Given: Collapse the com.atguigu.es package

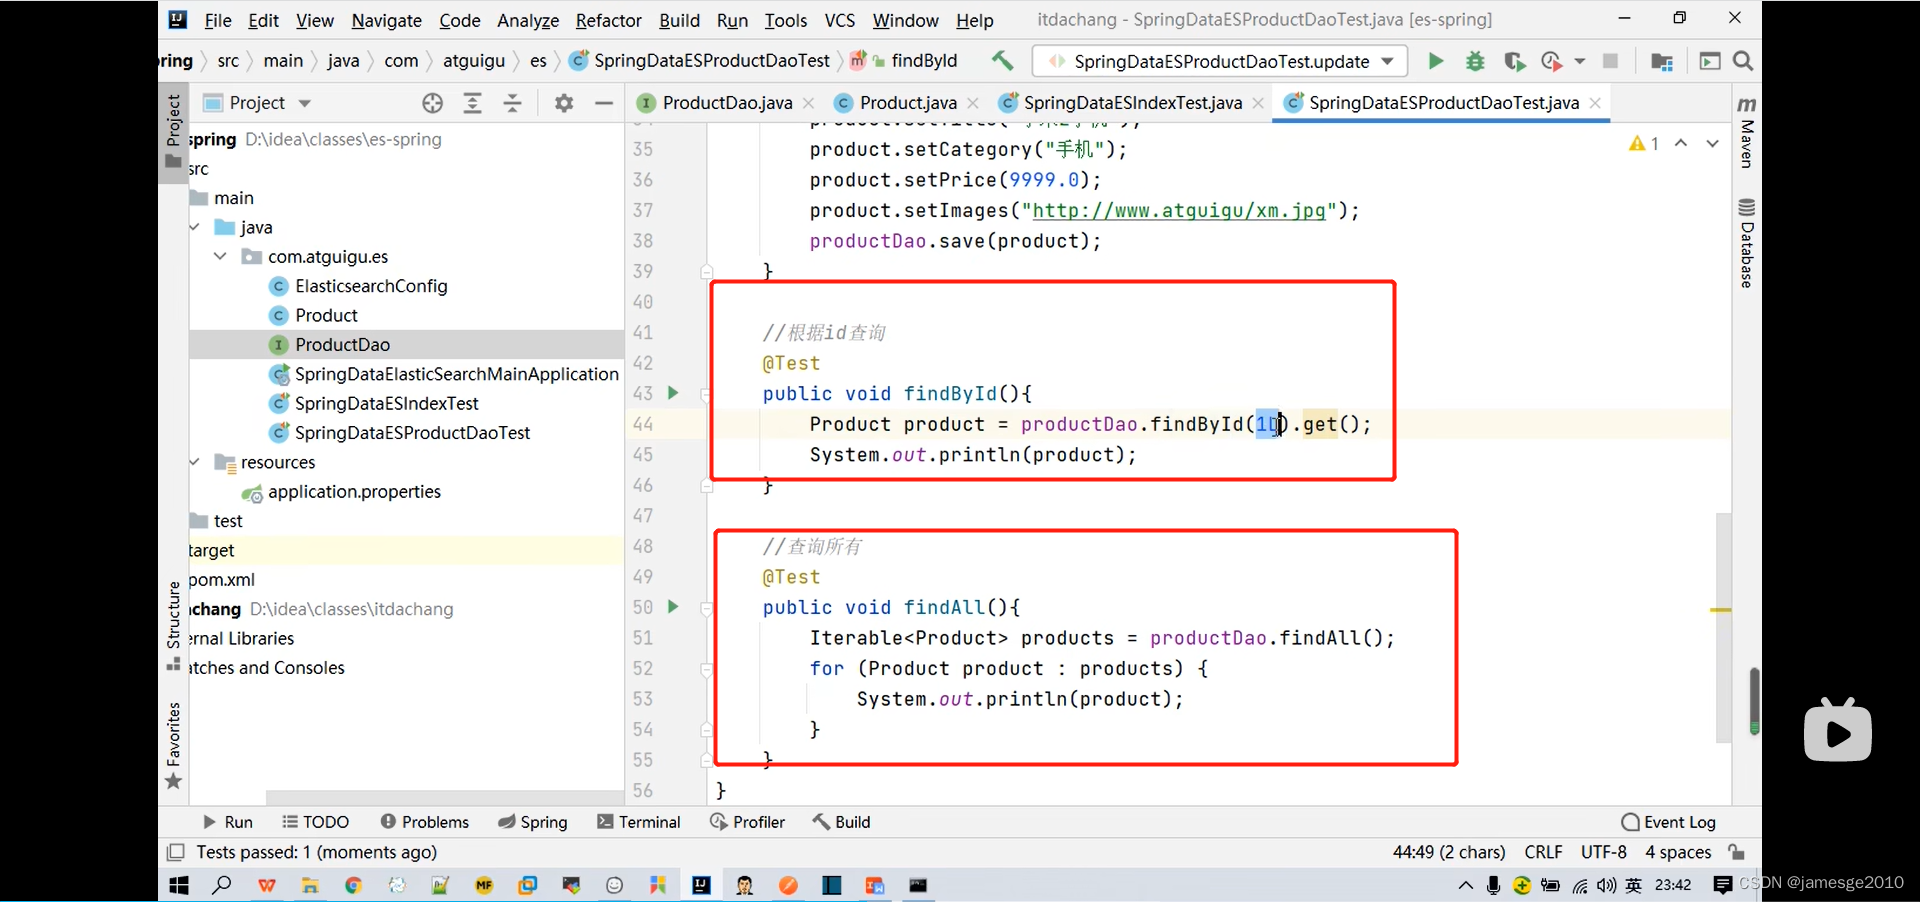Looking at the screenshot, I should [x=220, y=256].
